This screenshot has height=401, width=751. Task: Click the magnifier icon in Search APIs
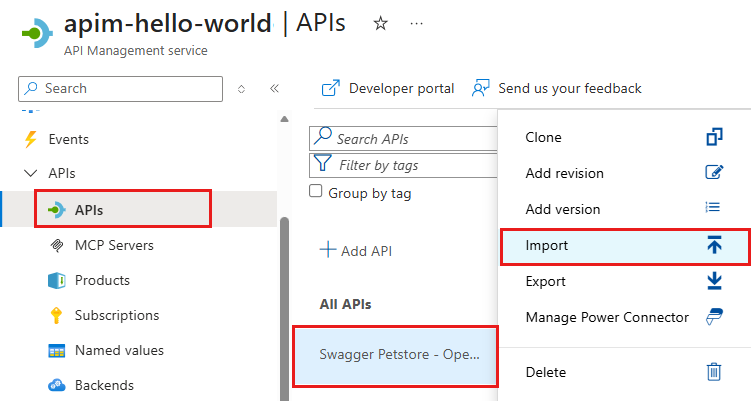322,136
